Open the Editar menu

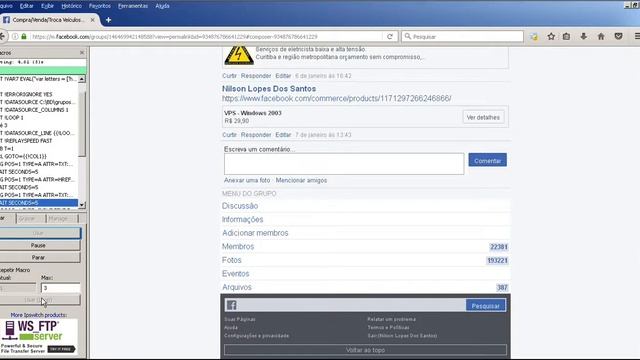27,6
